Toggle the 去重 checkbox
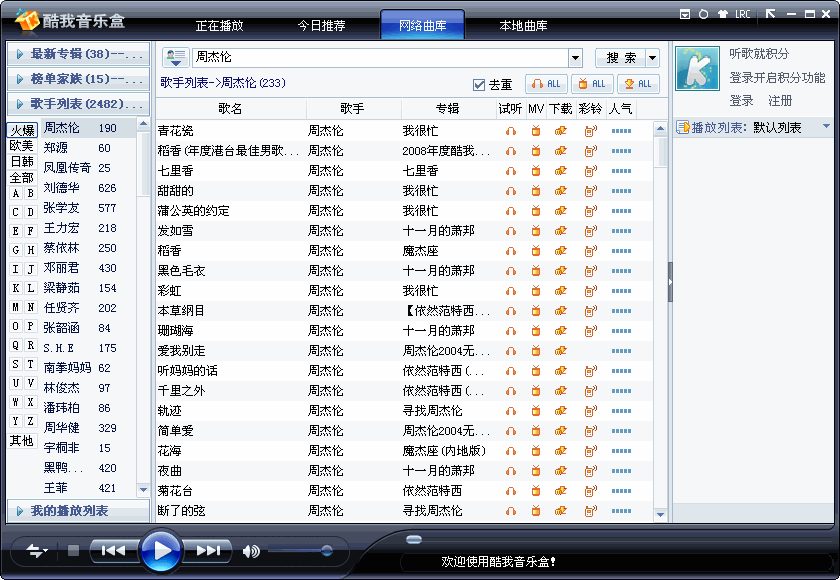The width and height of the screenshot is (840, 580). pos(479,85)
